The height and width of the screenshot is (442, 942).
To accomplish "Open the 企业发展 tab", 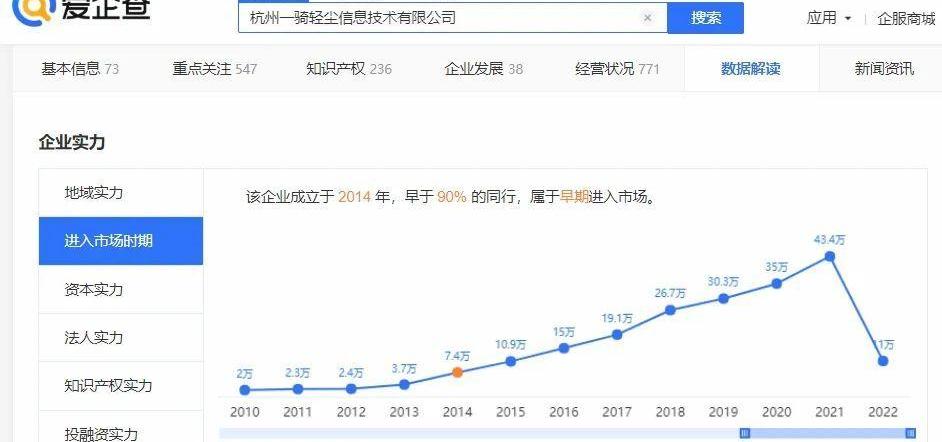I will click(484, 68).
